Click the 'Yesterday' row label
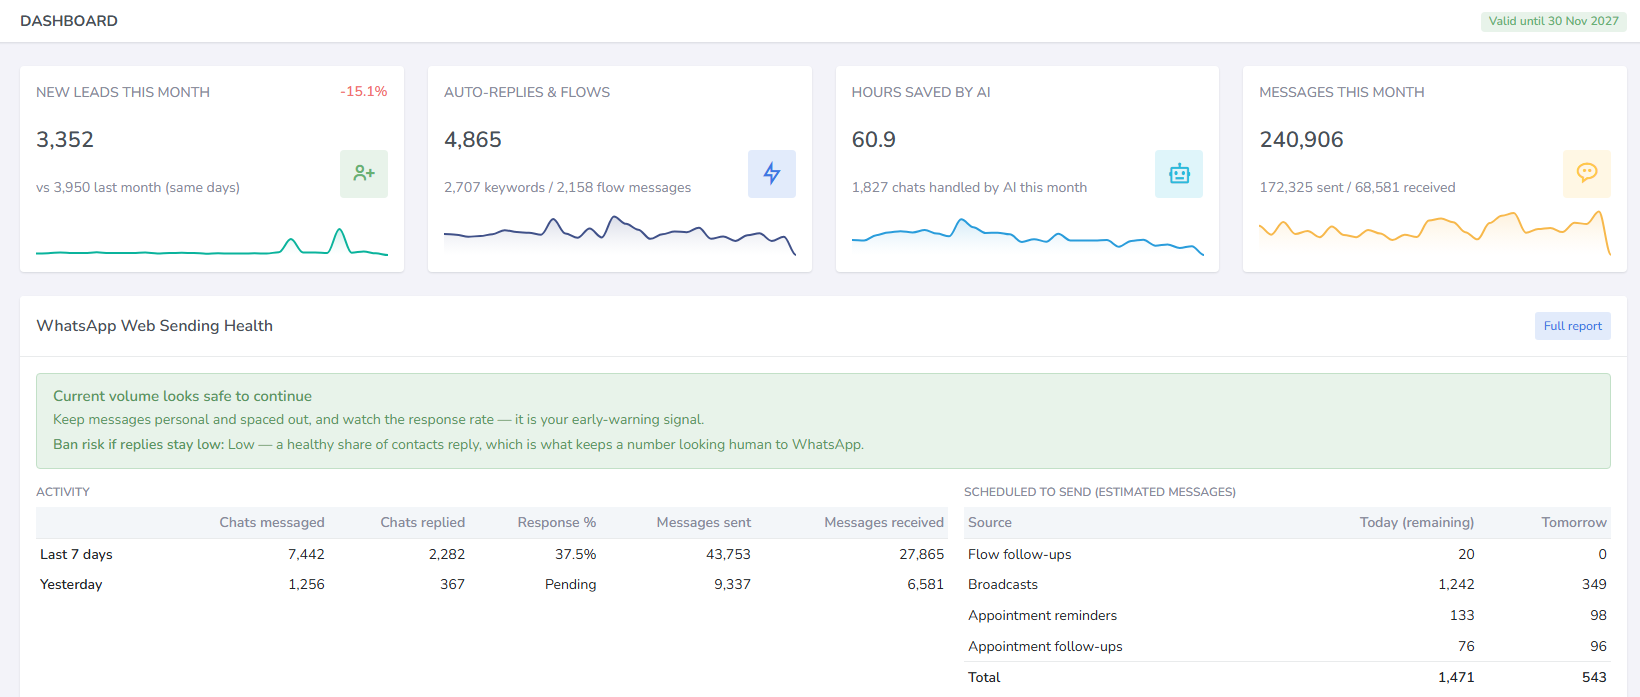 coord(71,584)
